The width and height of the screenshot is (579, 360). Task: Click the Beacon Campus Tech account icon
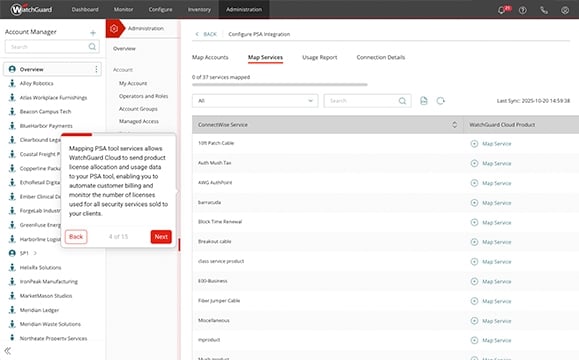coord(12,111)
